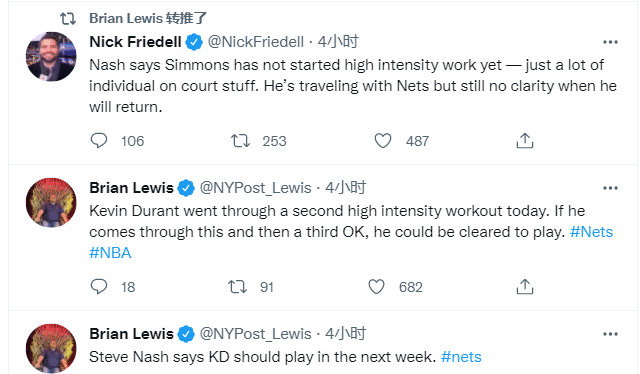This screenshot has height=374, width=640.
Task: Open more options on Nick Friedell's tweet
Action: point(610,42)
